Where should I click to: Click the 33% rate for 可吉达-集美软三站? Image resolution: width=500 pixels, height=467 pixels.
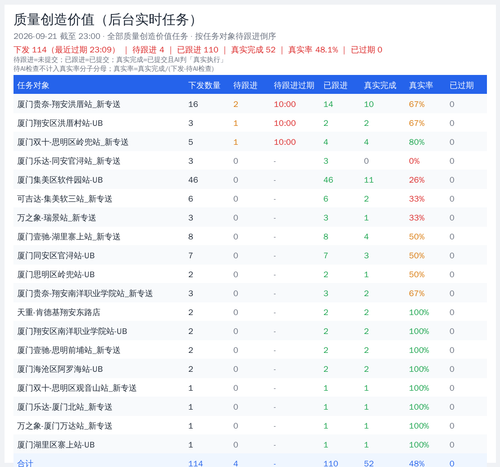[x=417, y=199]
